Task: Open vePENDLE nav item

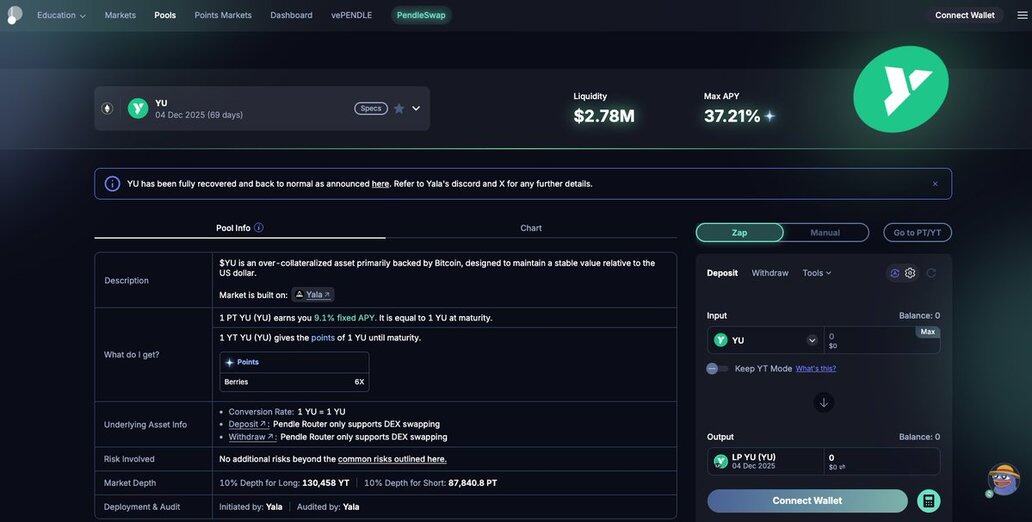Action: (x=351, y=15)
